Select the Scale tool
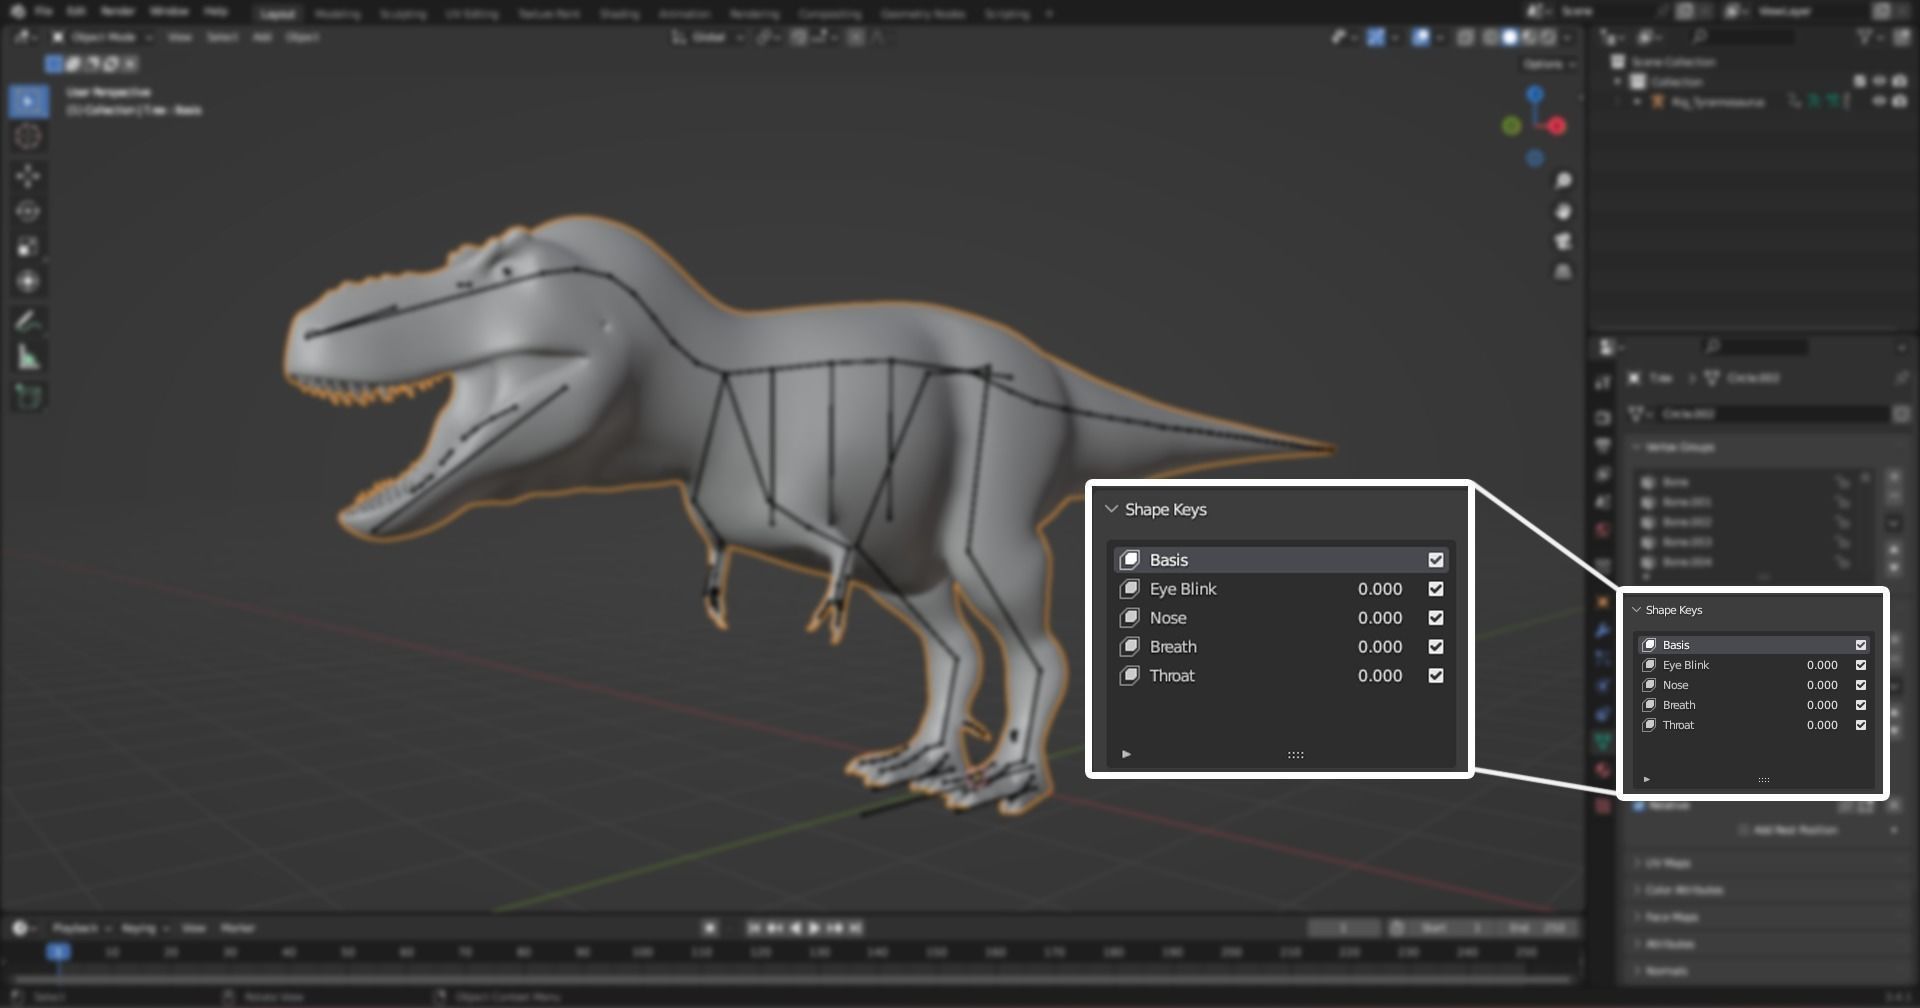The height and width of the screenshot is (1008, 1920). 28,246
